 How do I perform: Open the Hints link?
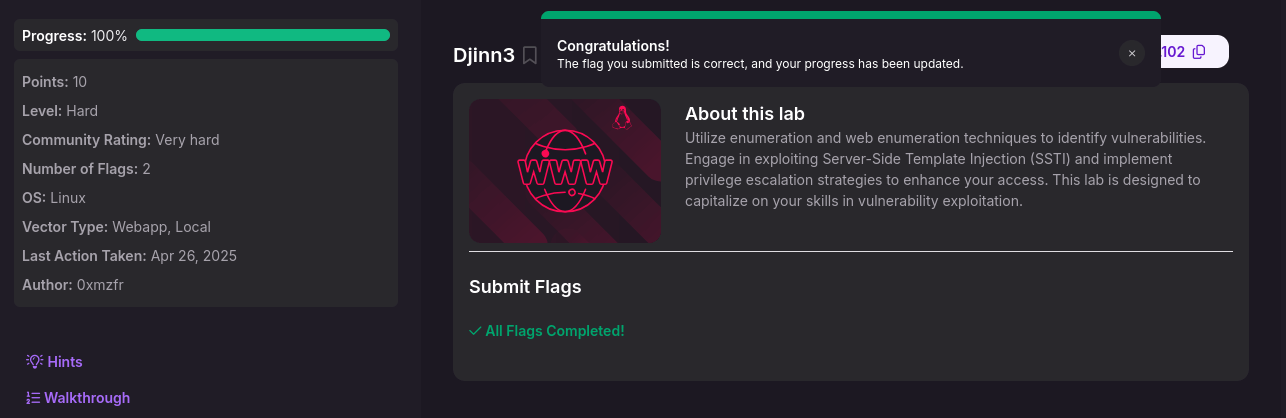65,362
